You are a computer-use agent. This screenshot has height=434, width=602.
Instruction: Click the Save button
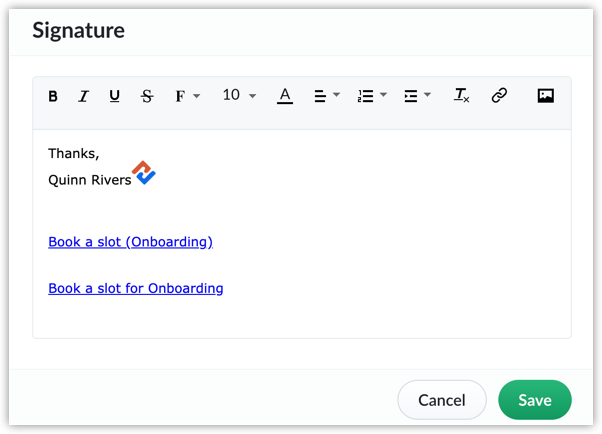pyautogui.click(x=534, y=400)
